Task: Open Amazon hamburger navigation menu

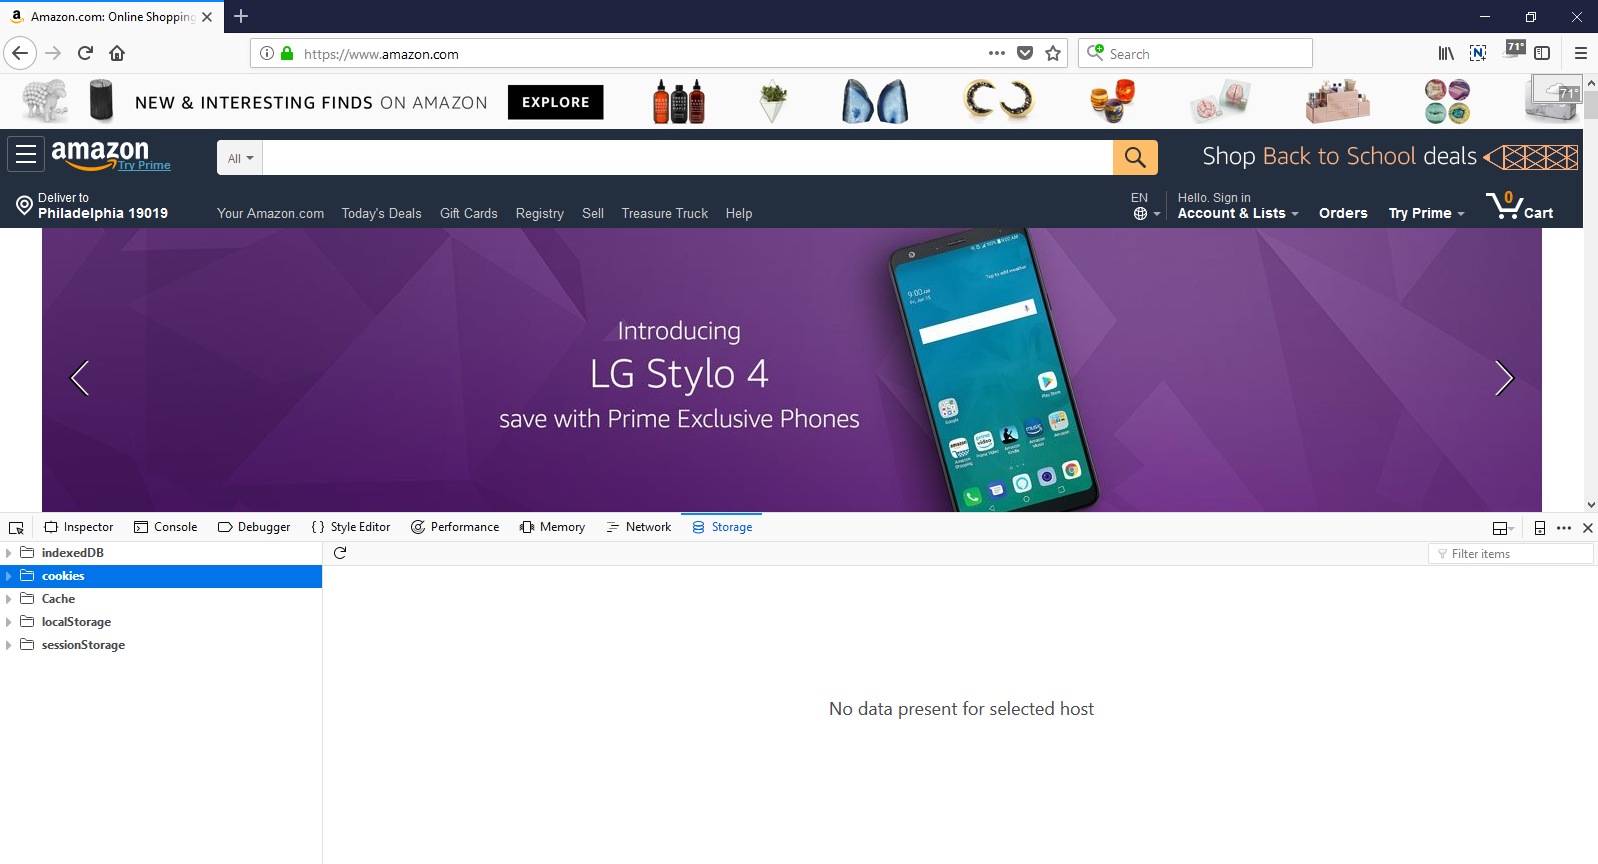Action: pos(26,154)
